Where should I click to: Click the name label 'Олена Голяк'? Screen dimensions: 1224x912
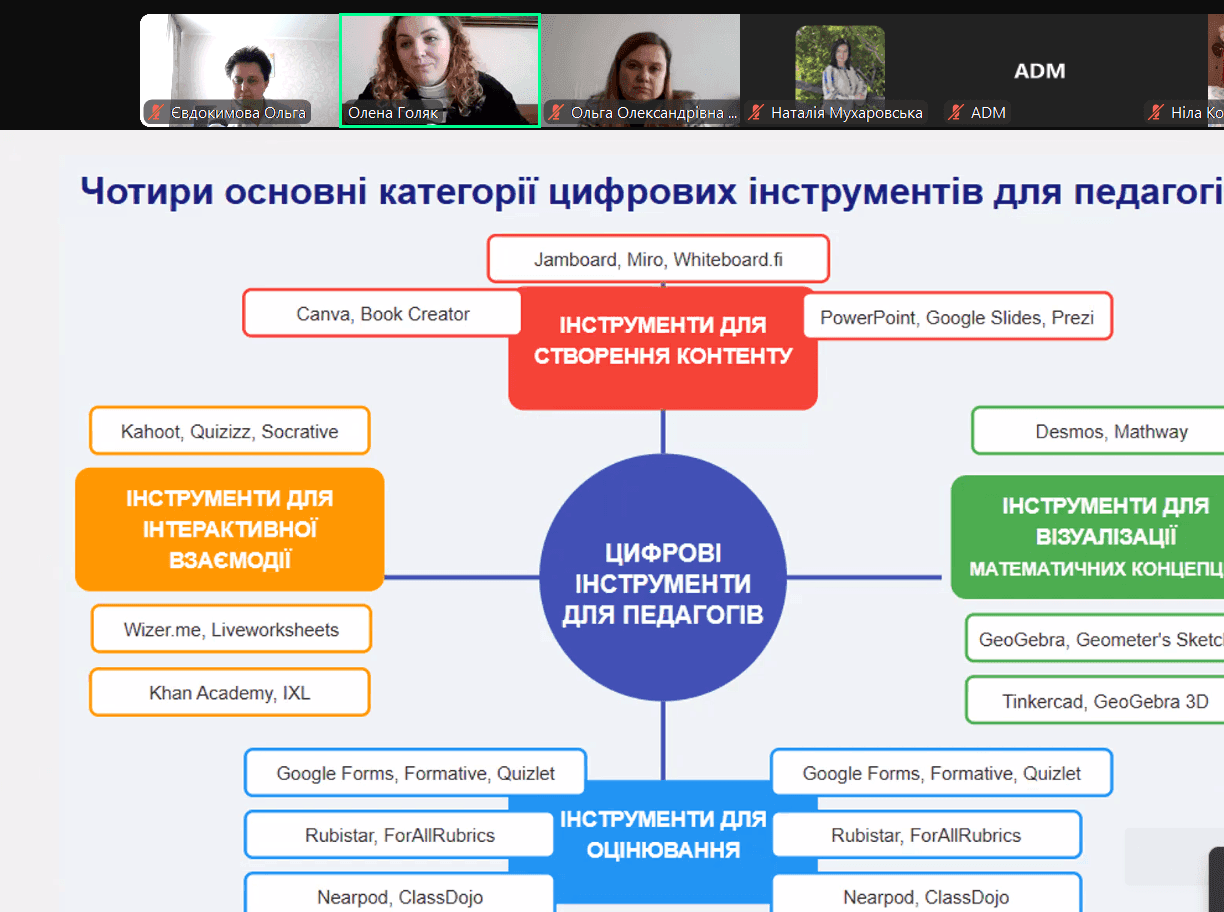click(393, 114)
